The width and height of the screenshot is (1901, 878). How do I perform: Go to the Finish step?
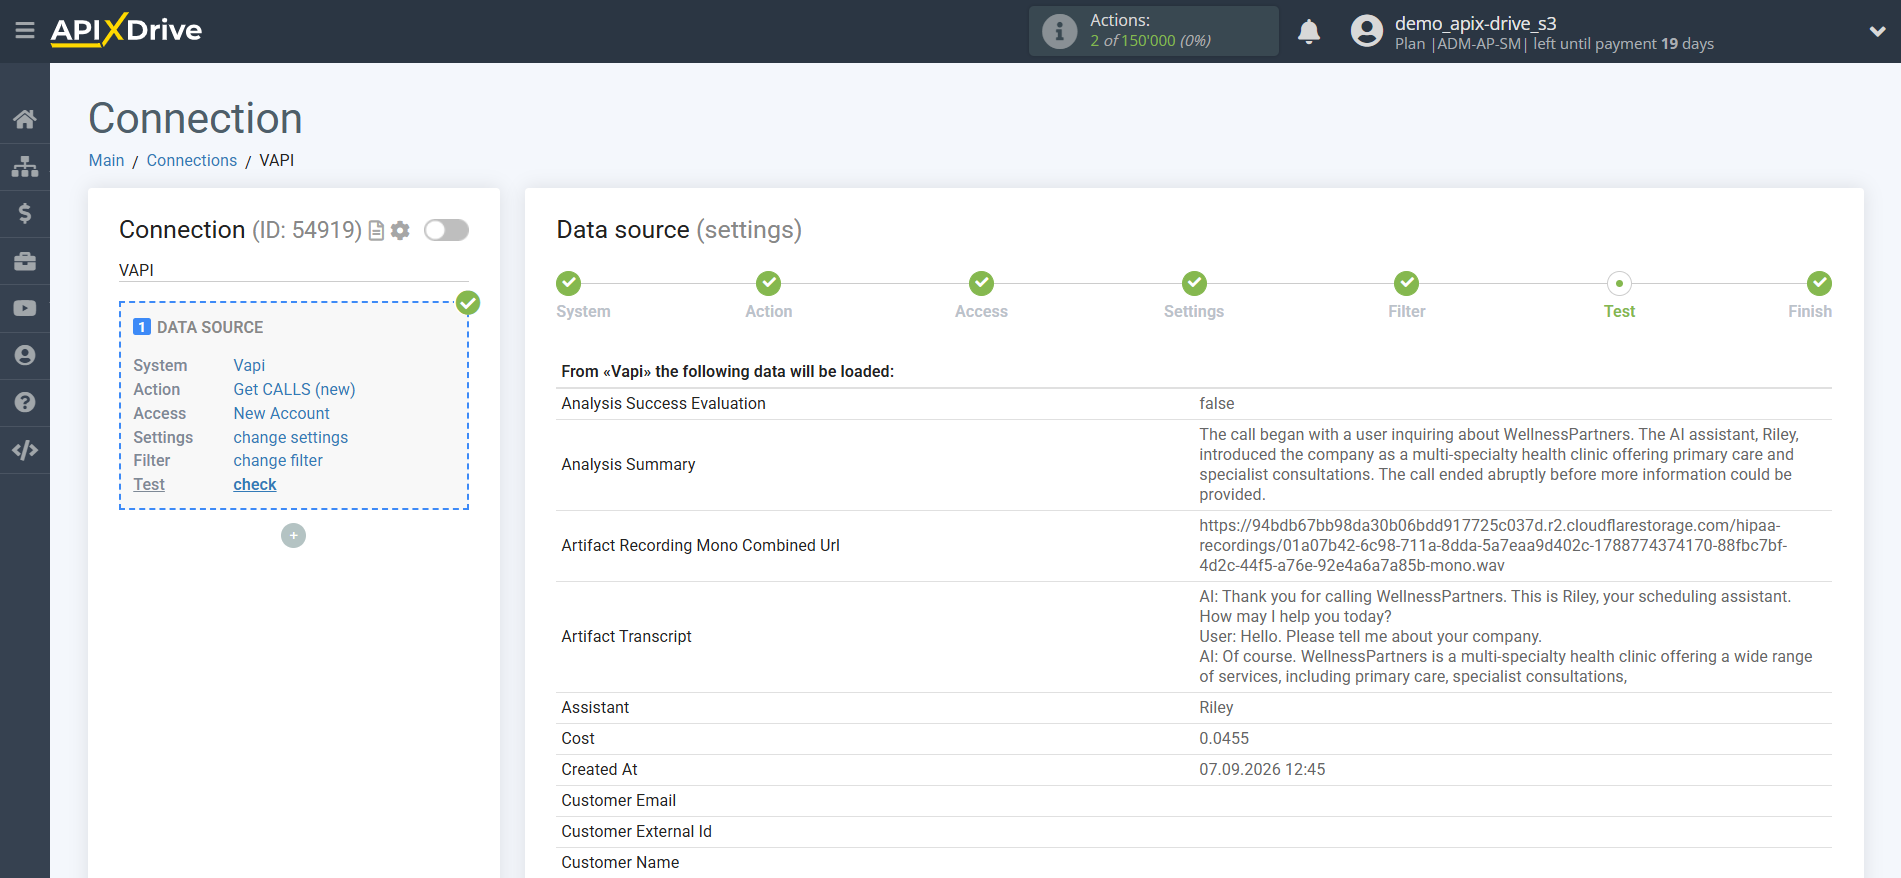click(x=1819, y=283)
